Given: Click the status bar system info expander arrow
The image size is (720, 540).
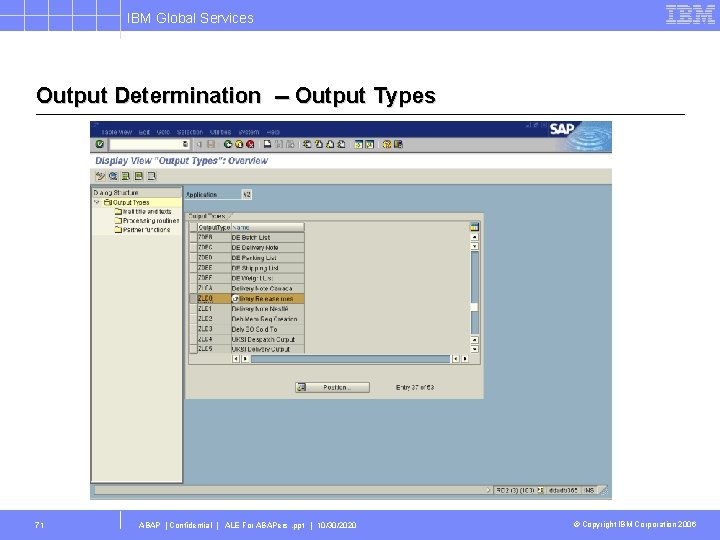Looking at the screenshot, I should click(x=488, y=490).
